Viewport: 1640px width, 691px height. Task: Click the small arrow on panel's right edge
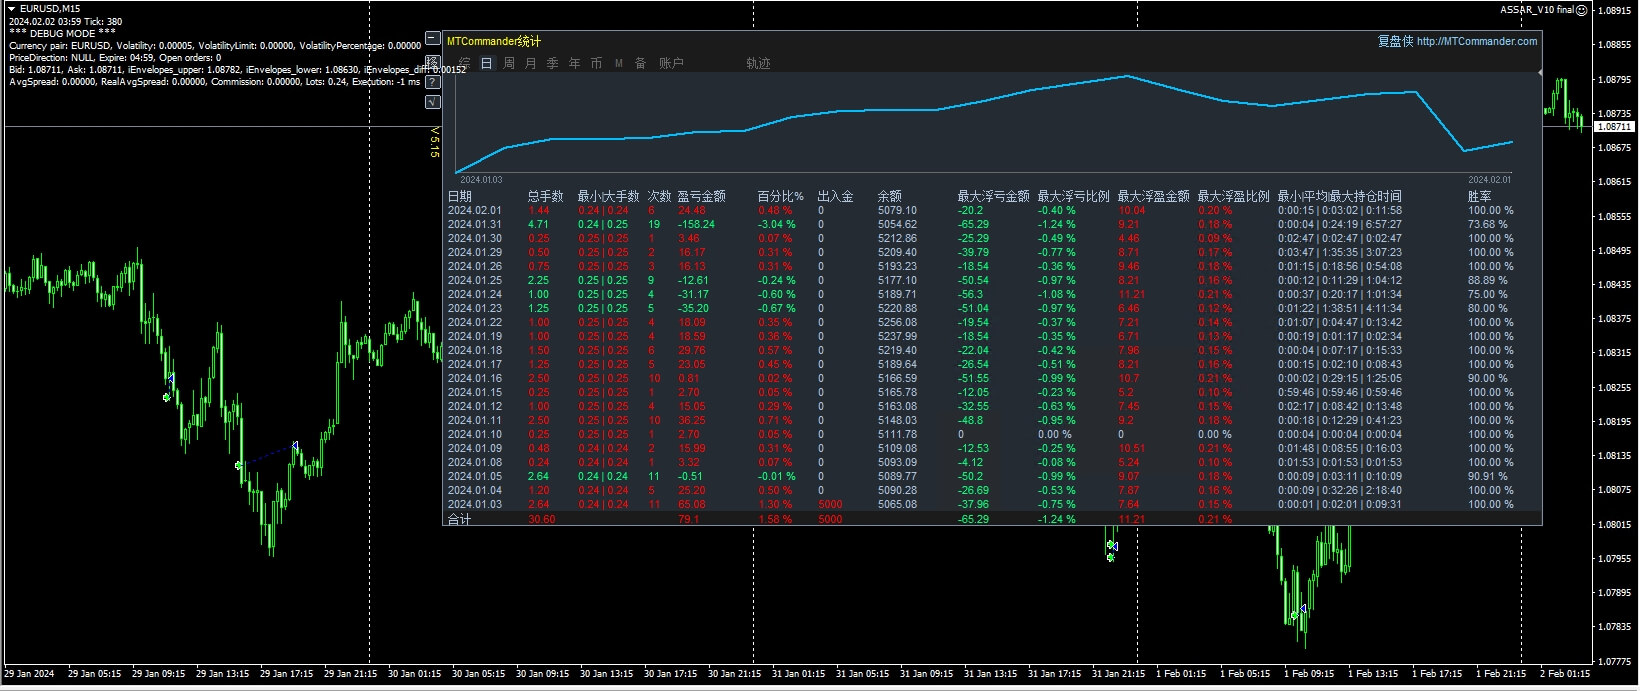(x=1540, y=73)
